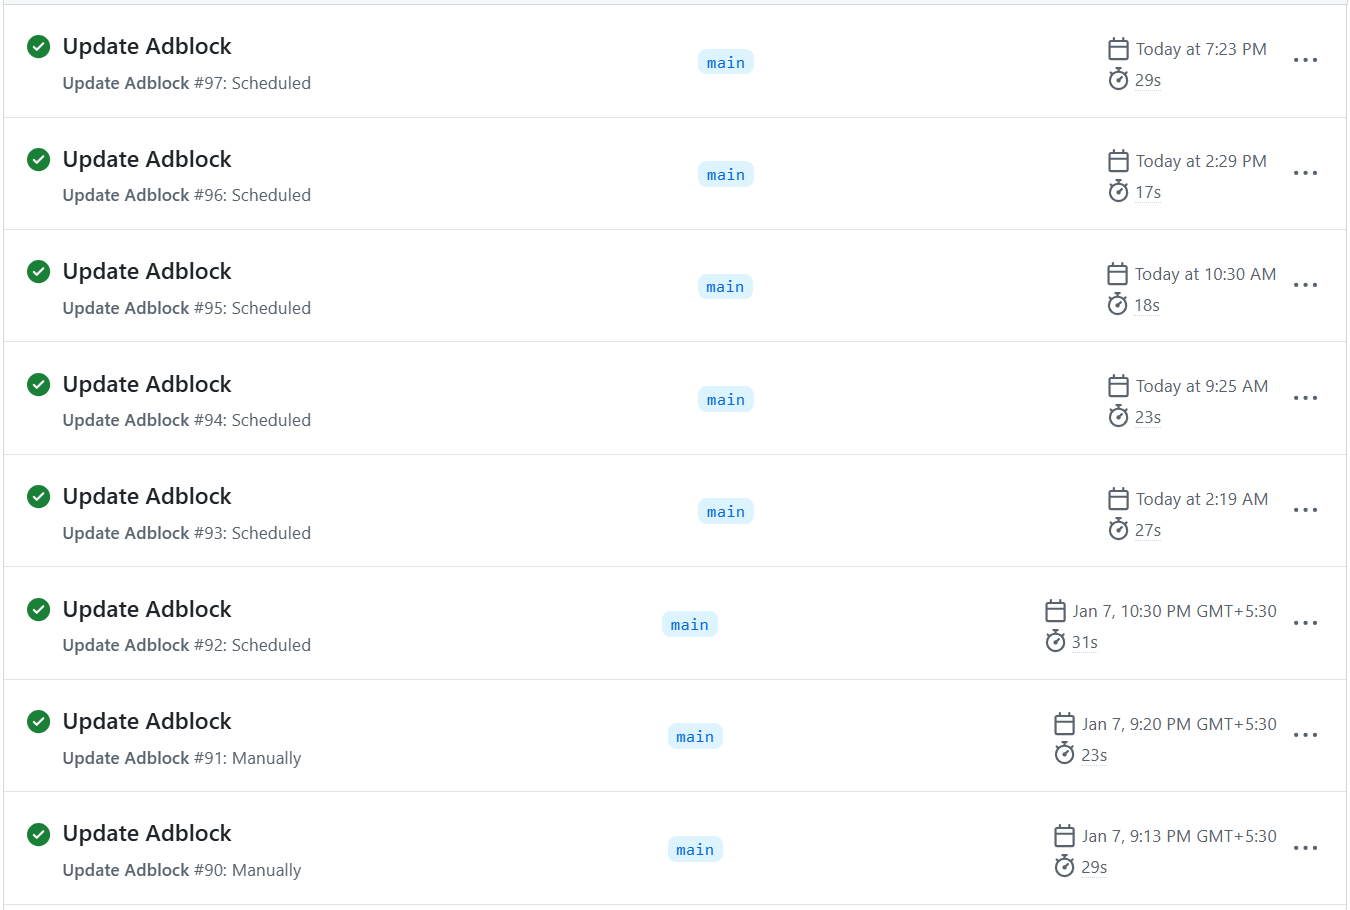Click the success status icon for run #91
1350x910 pixels.
(39, 722)
